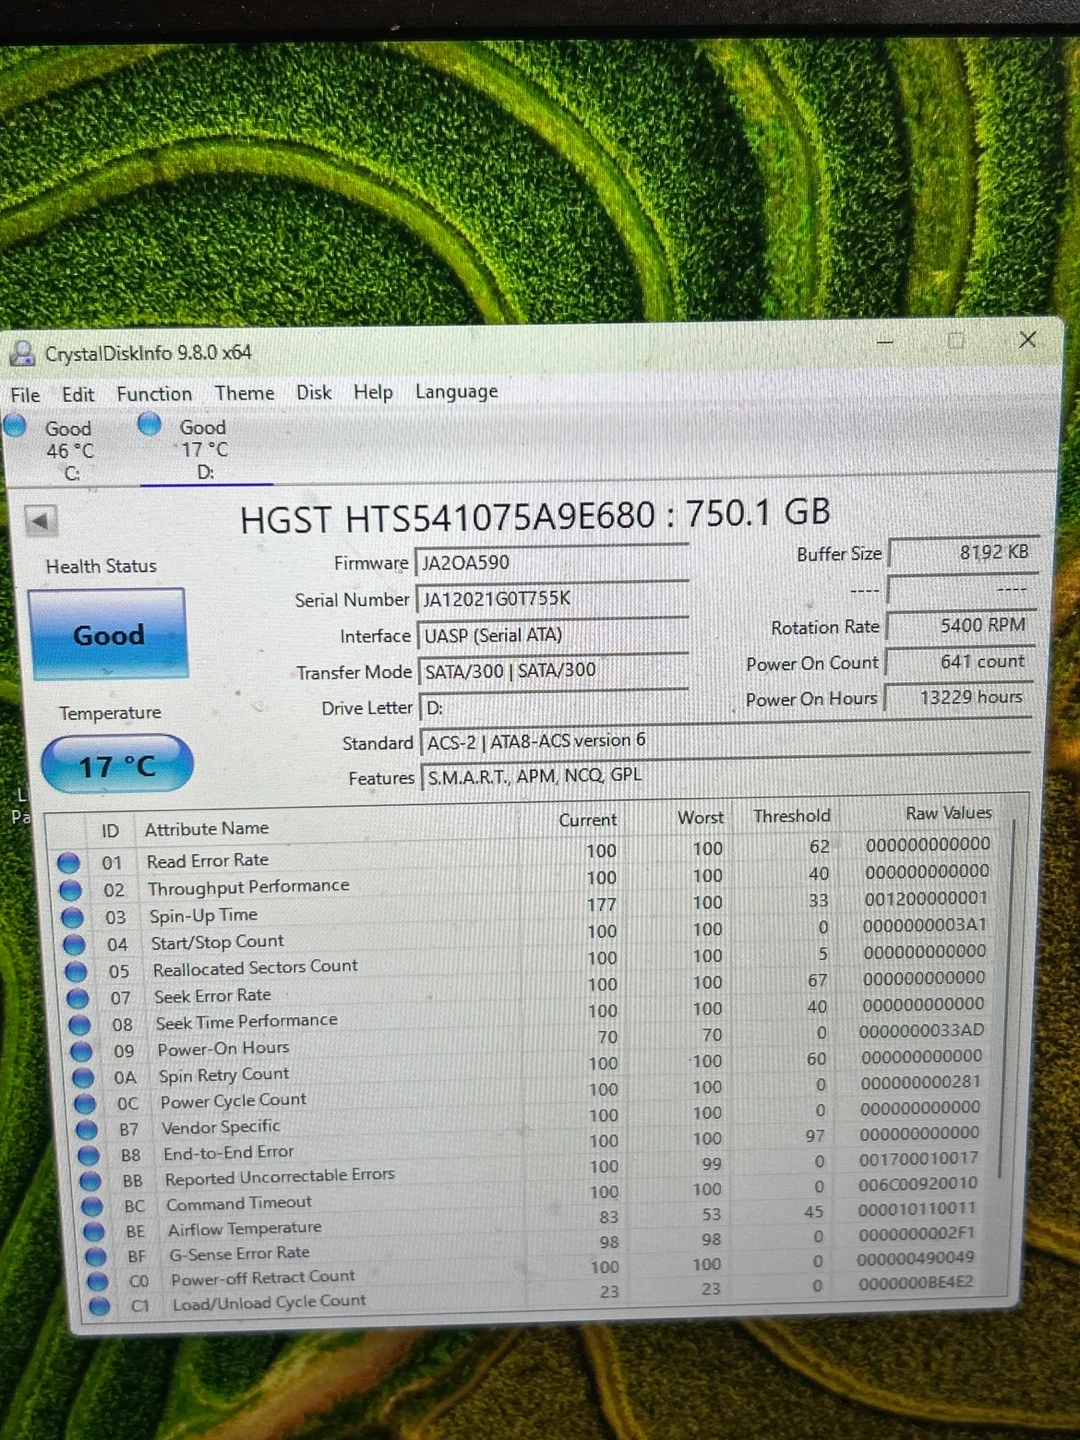This screenshot has width=1080, height=1440.
Task: Click the status dot for Seek Time Performance
Action: 80,1025
